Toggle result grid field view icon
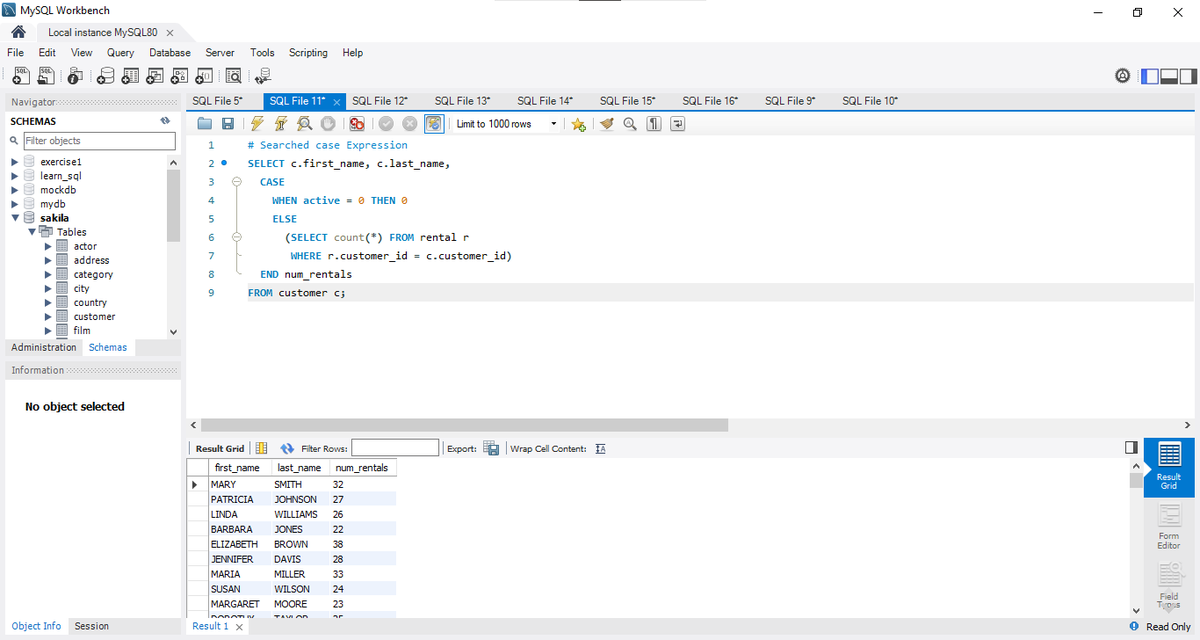The width and height of the screenshot is (1200, 640). tap(262, 448)
